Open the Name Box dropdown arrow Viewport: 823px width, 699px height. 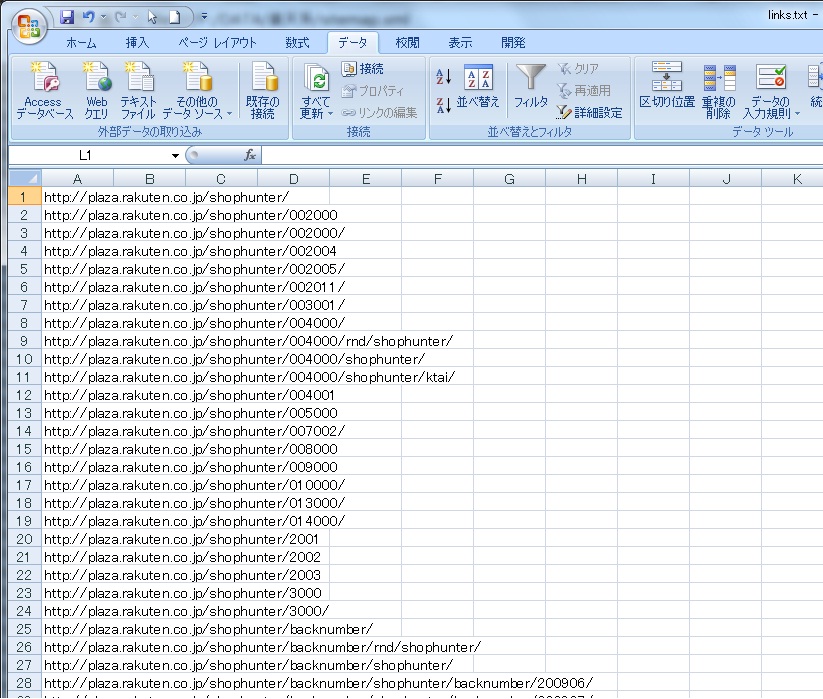pyautogui.click(x=175, y=156)
